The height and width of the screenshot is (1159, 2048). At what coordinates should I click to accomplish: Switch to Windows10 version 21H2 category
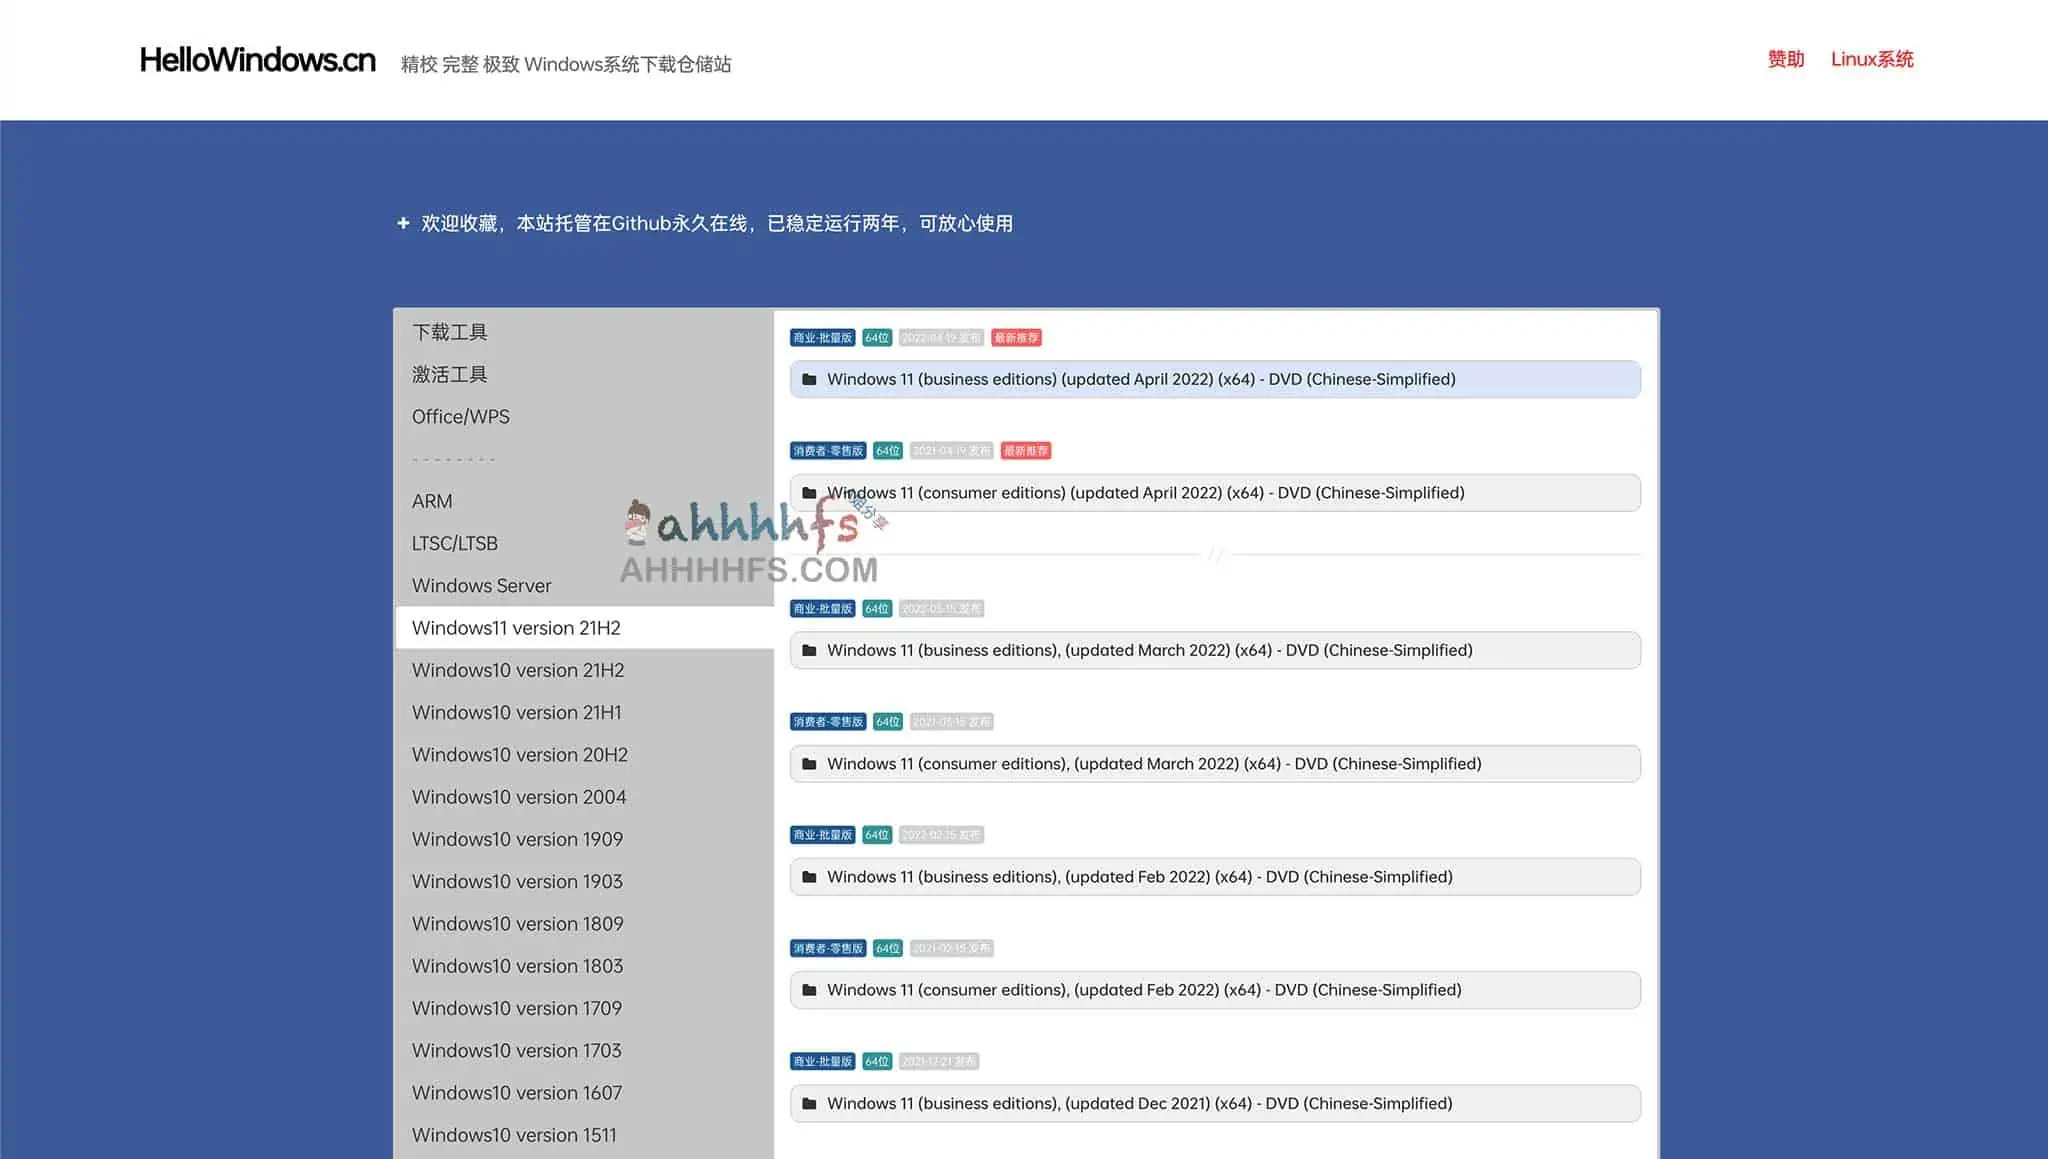tap(517, 669)
